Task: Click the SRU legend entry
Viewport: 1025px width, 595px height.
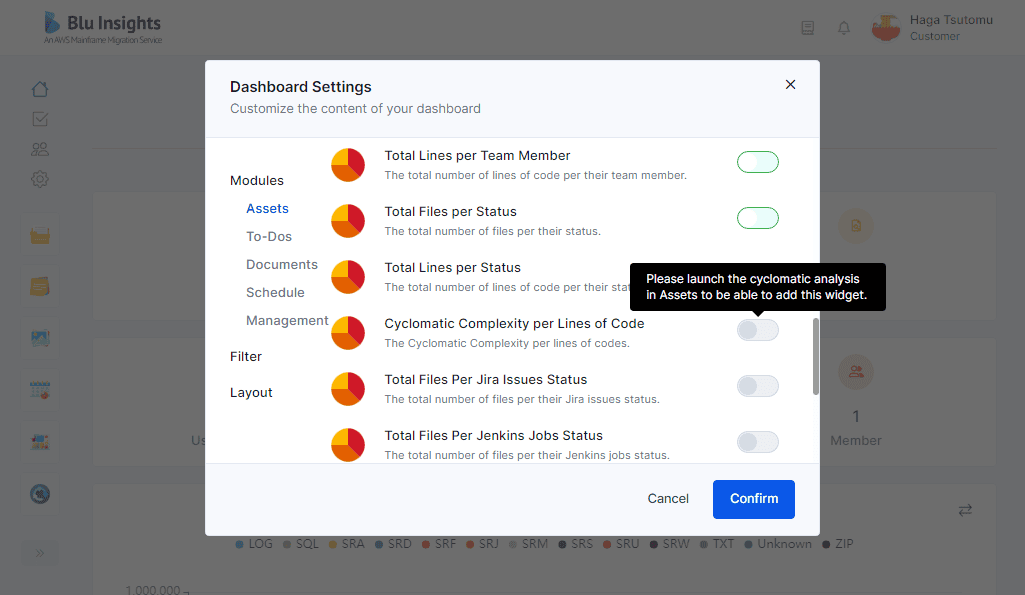Action: (621, 544)
